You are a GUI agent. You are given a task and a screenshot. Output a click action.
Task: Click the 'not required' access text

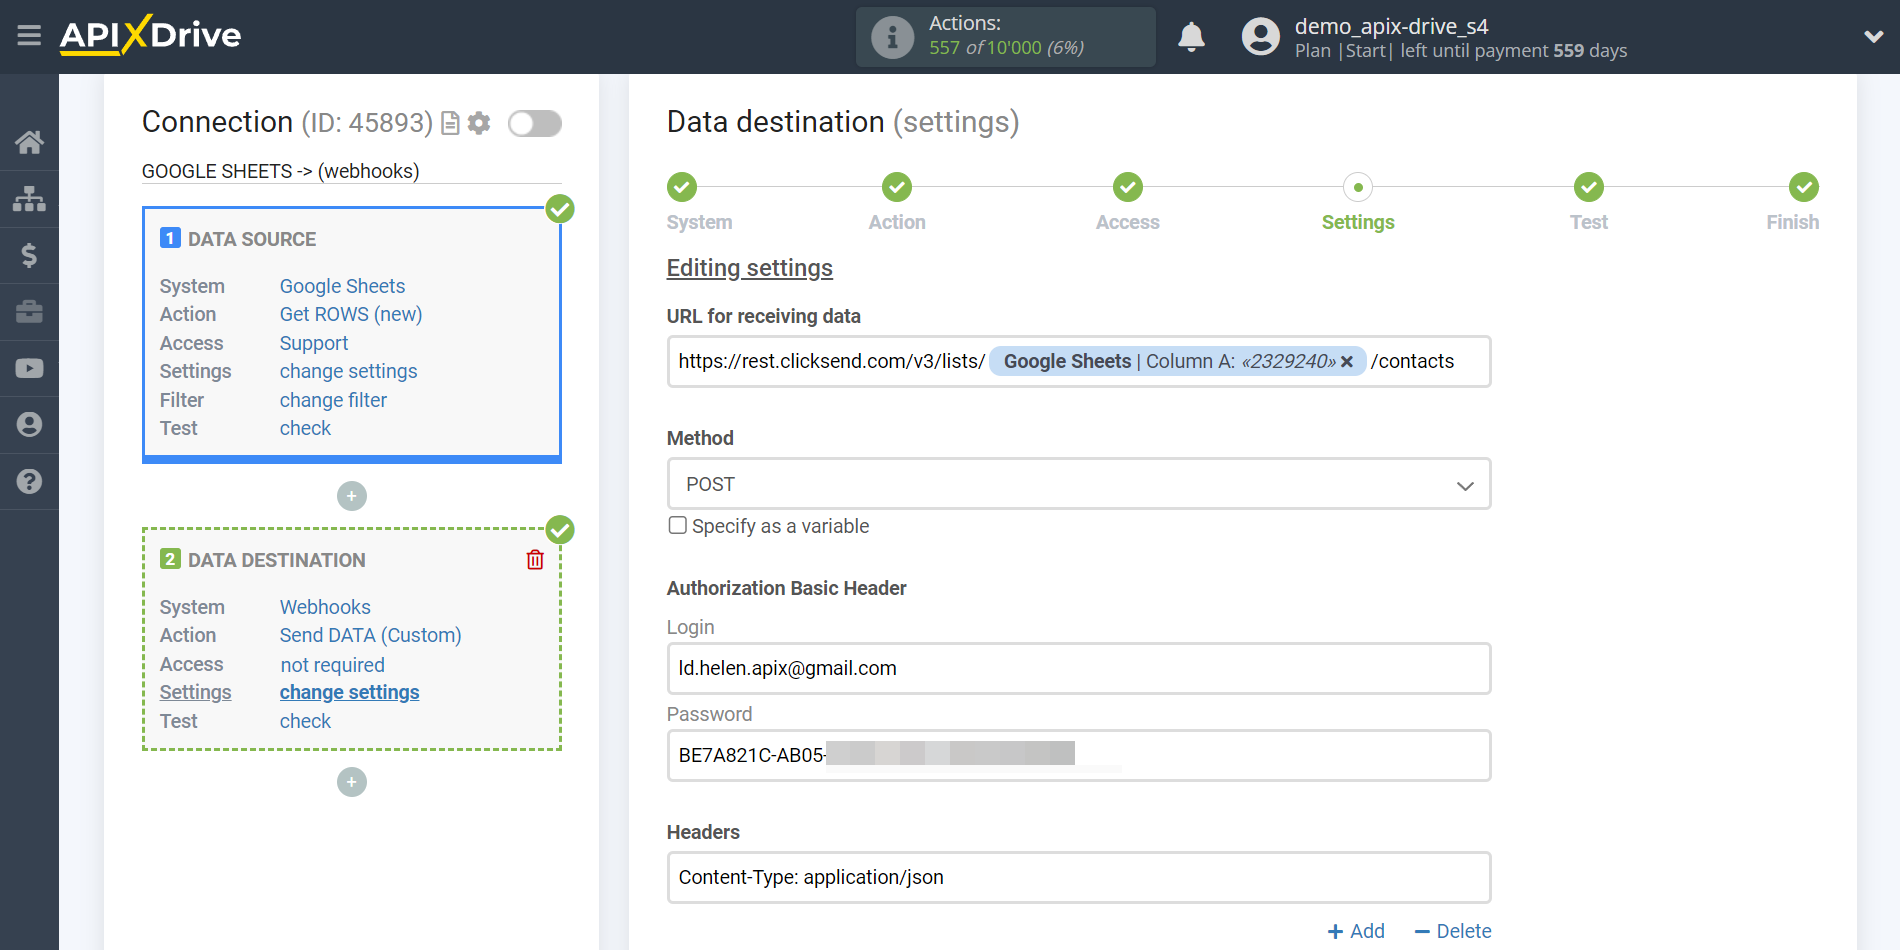pos(332,665)
